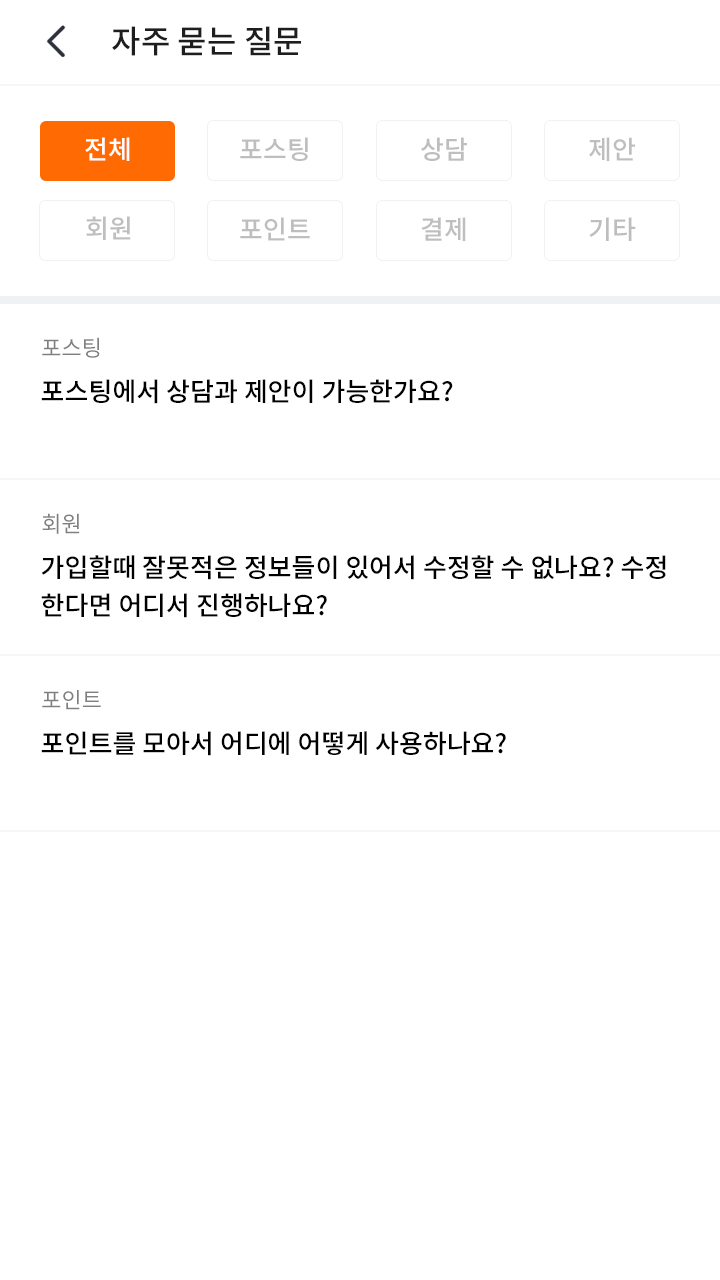Viewport: 720px width, 1280px height.
Task: Open the 결제 category filter
Action: click(444, 230)
